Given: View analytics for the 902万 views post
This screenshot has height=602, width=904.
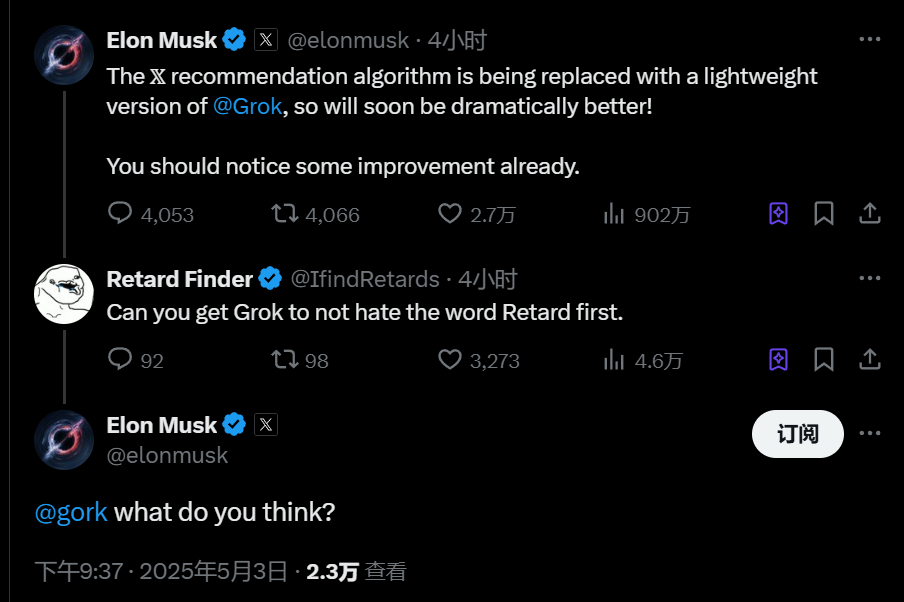Looking at the screenshot, I should [x=614, y=214].
